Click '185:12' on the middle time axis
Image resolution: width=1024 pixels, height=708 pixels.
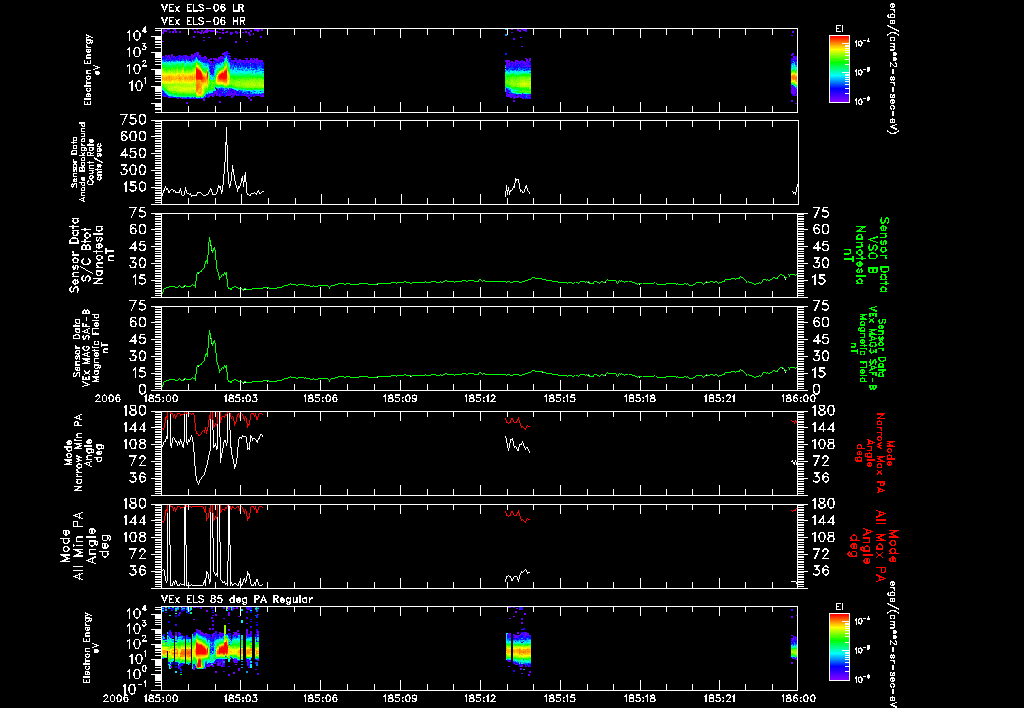pos(480,398)
